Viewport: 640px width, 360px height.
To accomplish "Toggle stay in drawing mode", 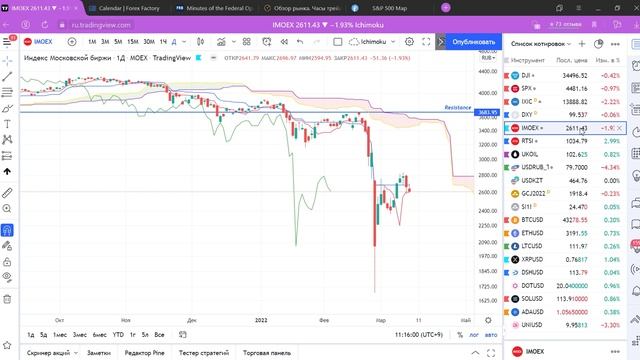I will [7, 246].
